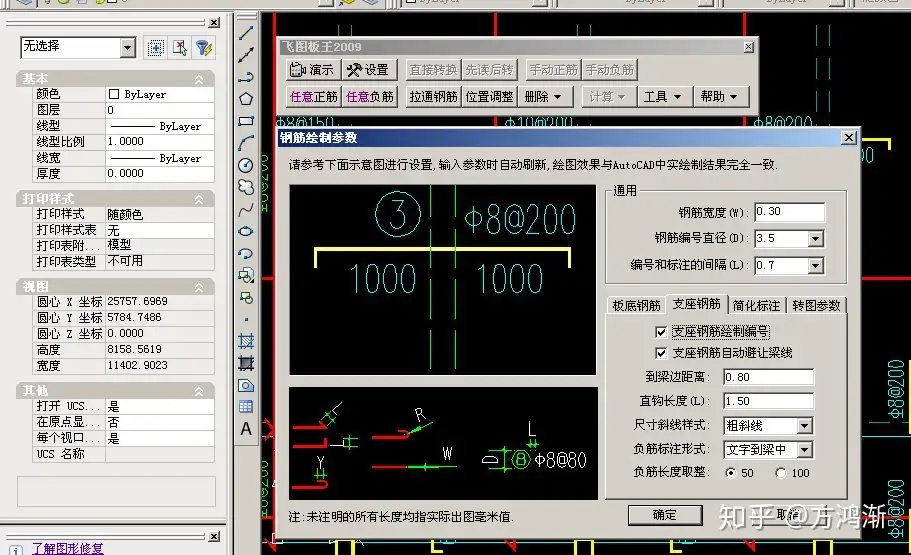
Task: Toggle PICKADD icon in properties palette
Action: tap(156, 48)
